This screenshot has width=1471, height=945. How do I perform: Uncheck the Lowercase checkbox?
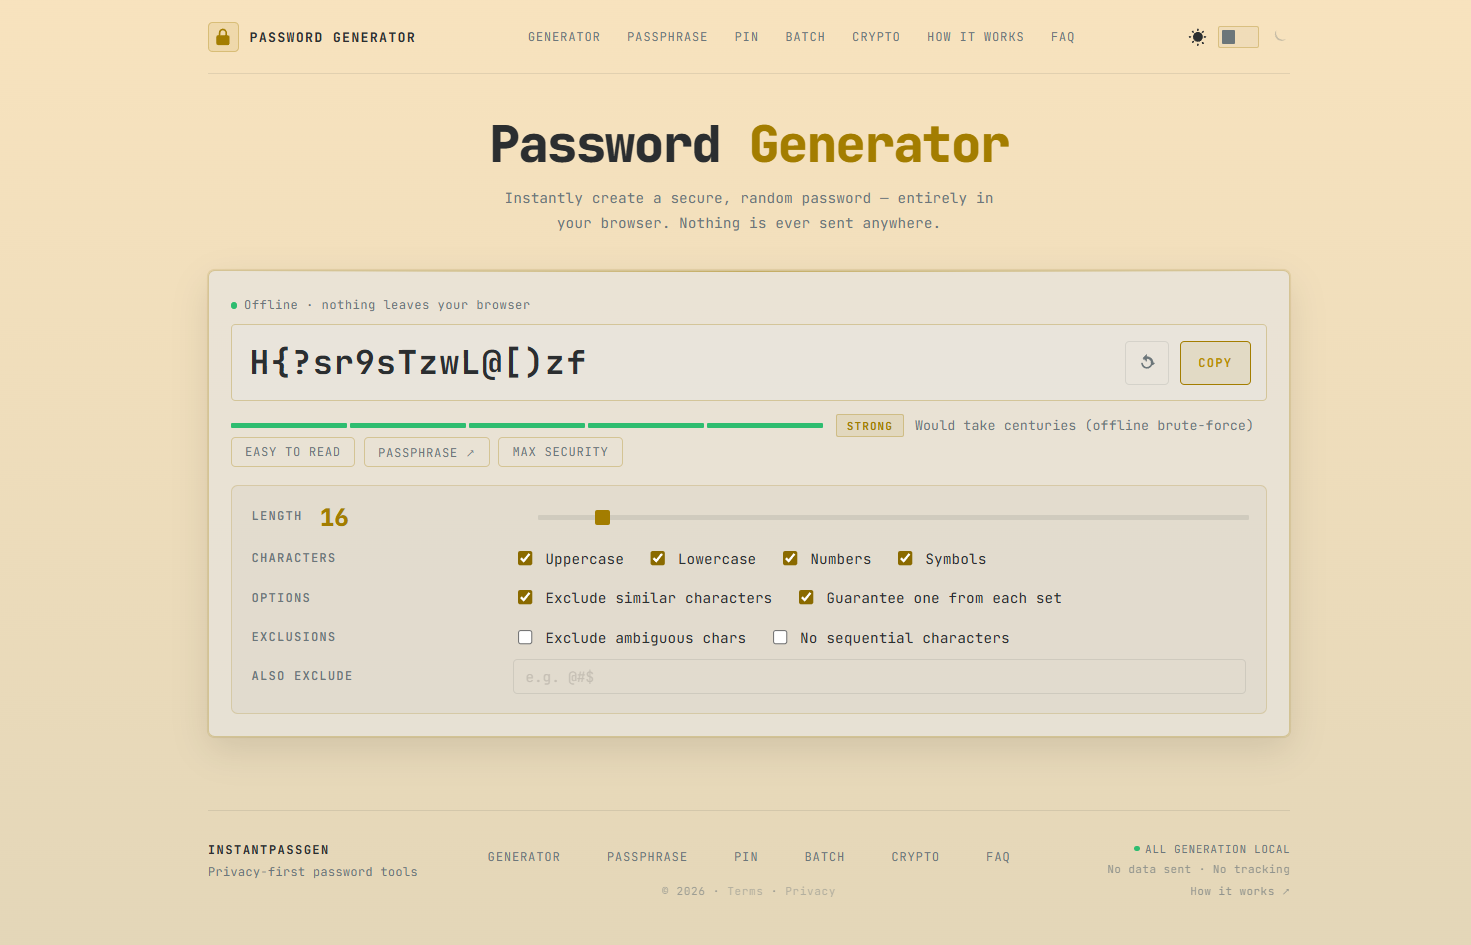point(658,558)
